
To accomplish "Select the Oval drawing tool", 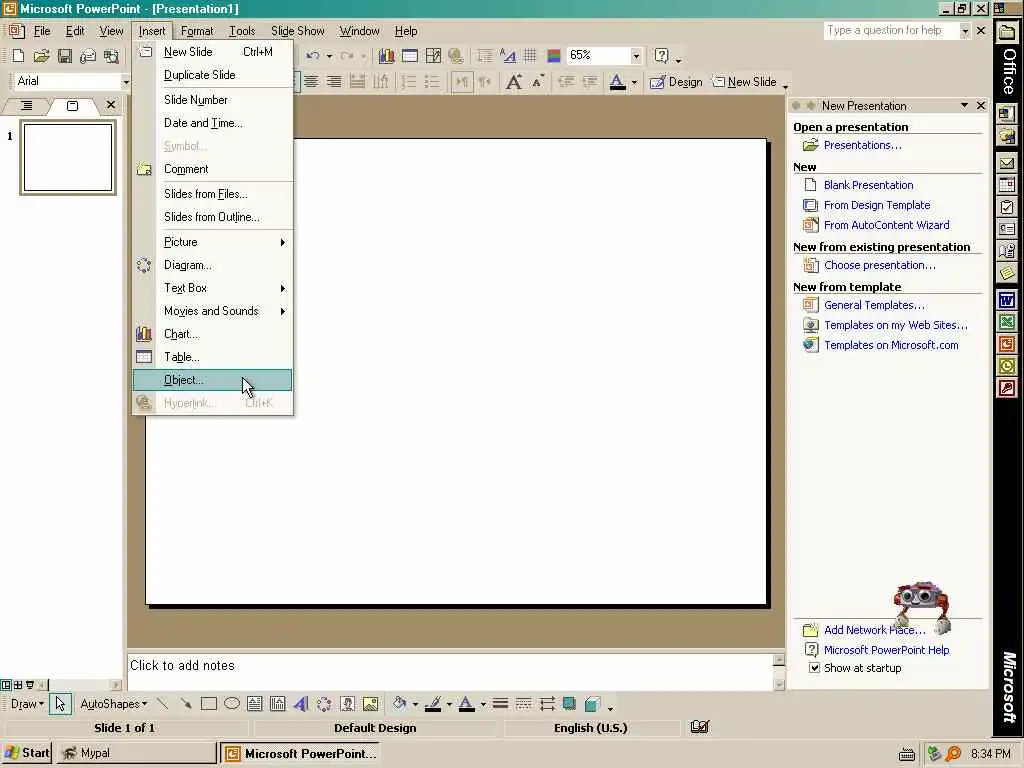I will coord(232,704).
